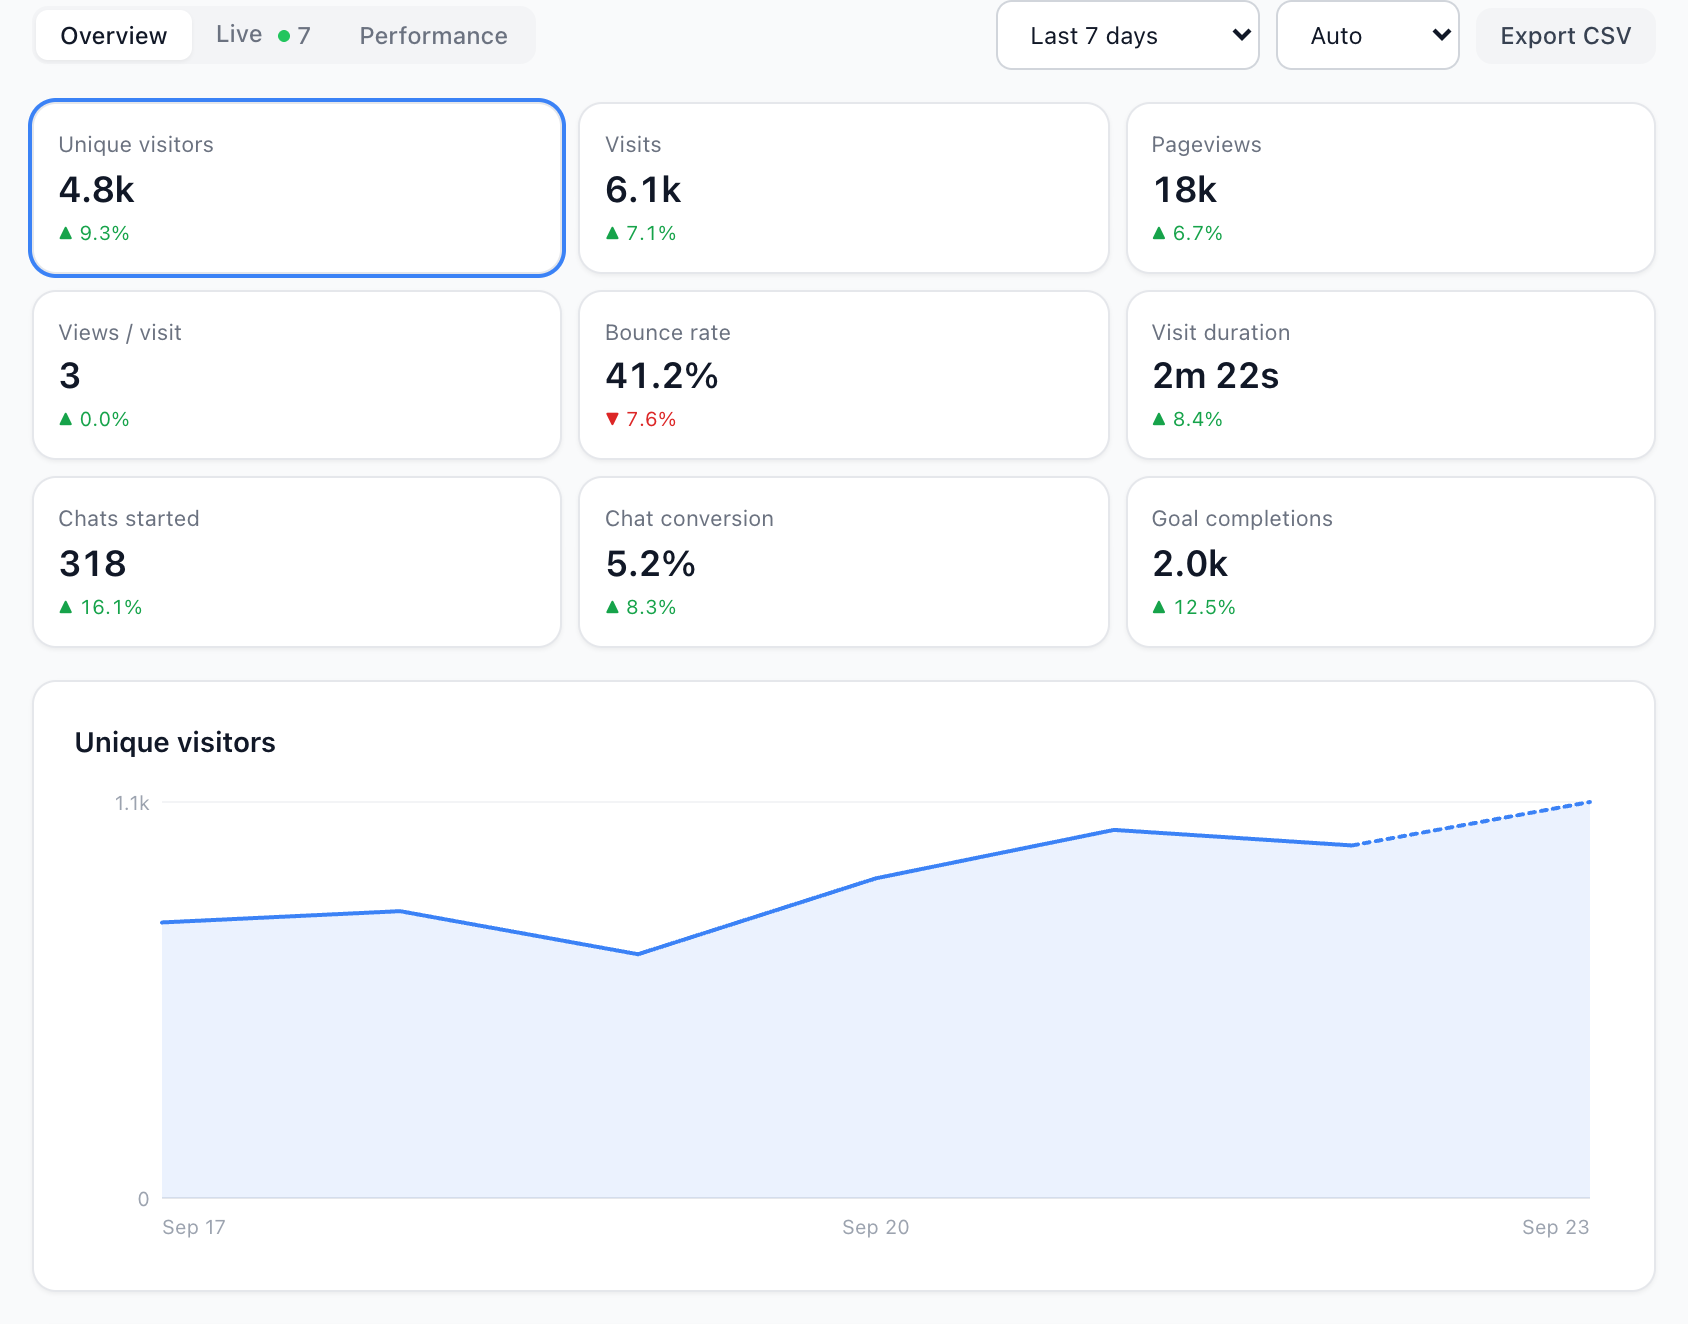Expand the Auto interval dropdown
The image size is (1688, 1324).
pyautogui.click(x=1367, y=36)
